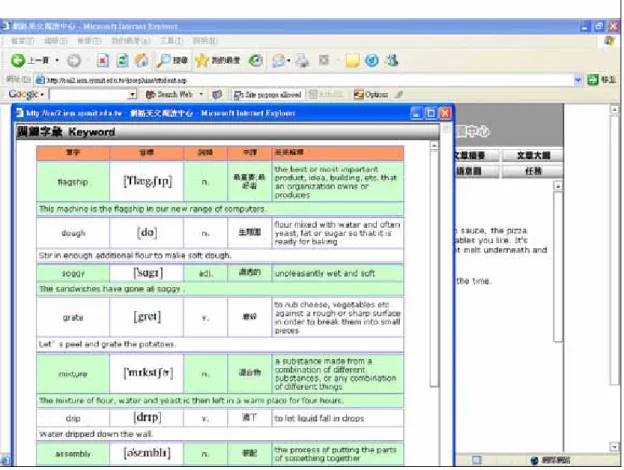Click the word "grate" in the table

tap(73, 318)
